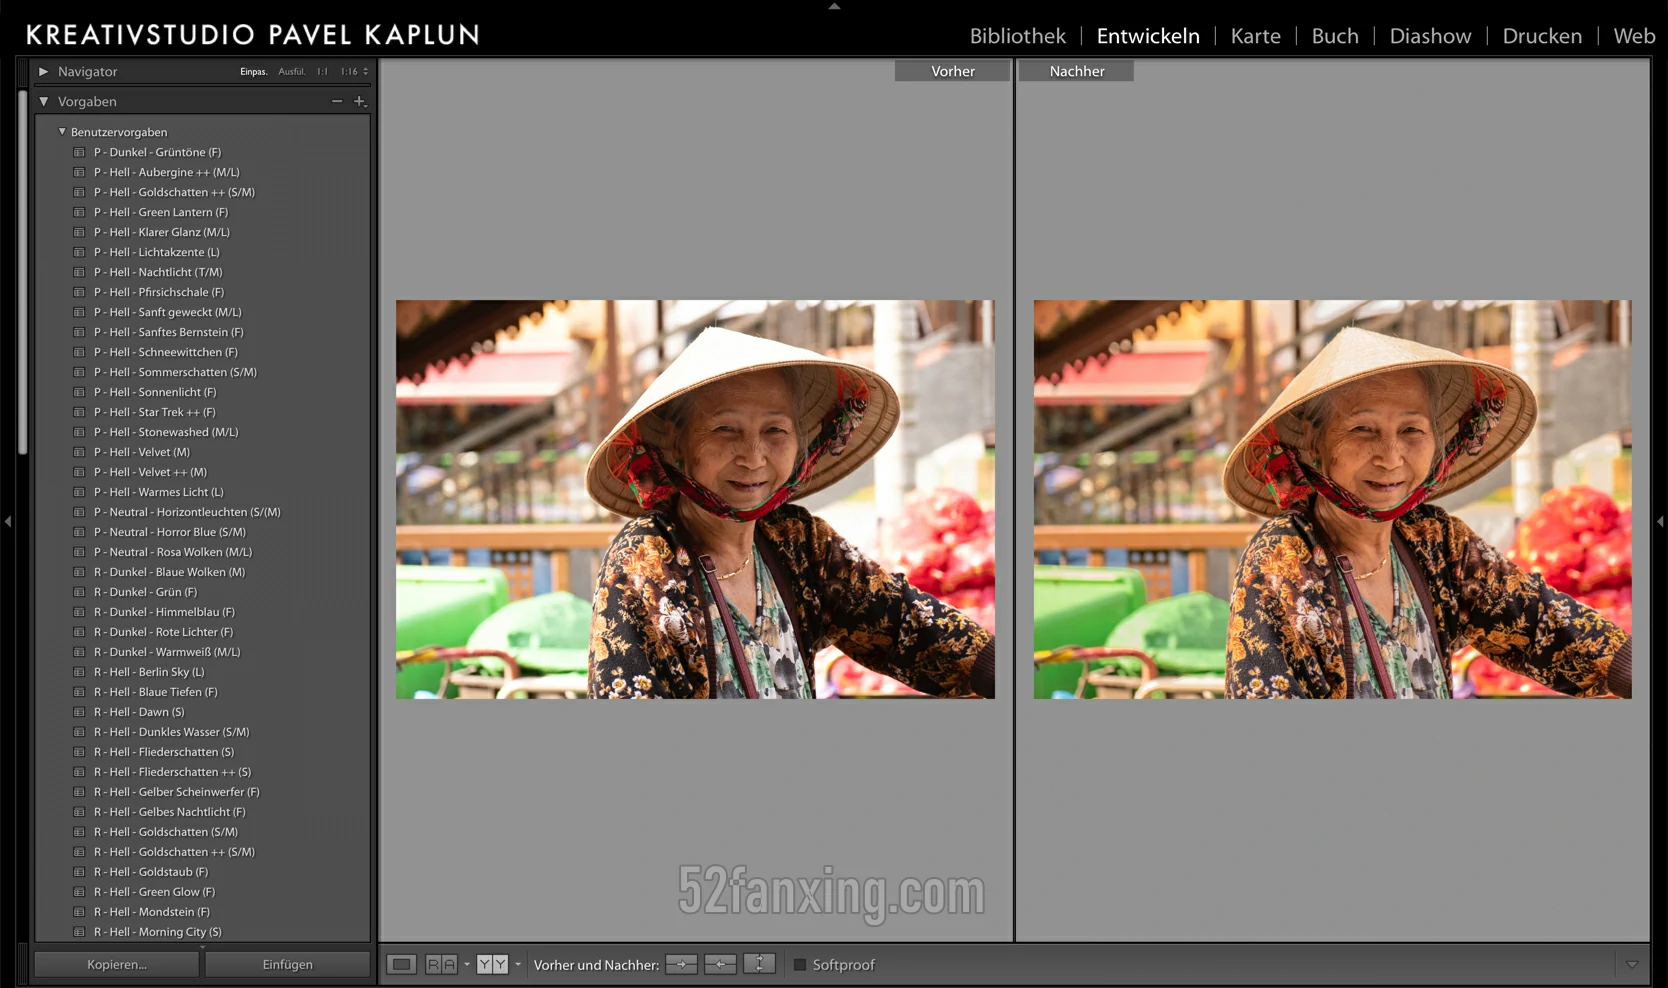Click preset icon beside P - Hell - Stonewashed
Viewport: 1668px width, 988px height.
(79, 432)
